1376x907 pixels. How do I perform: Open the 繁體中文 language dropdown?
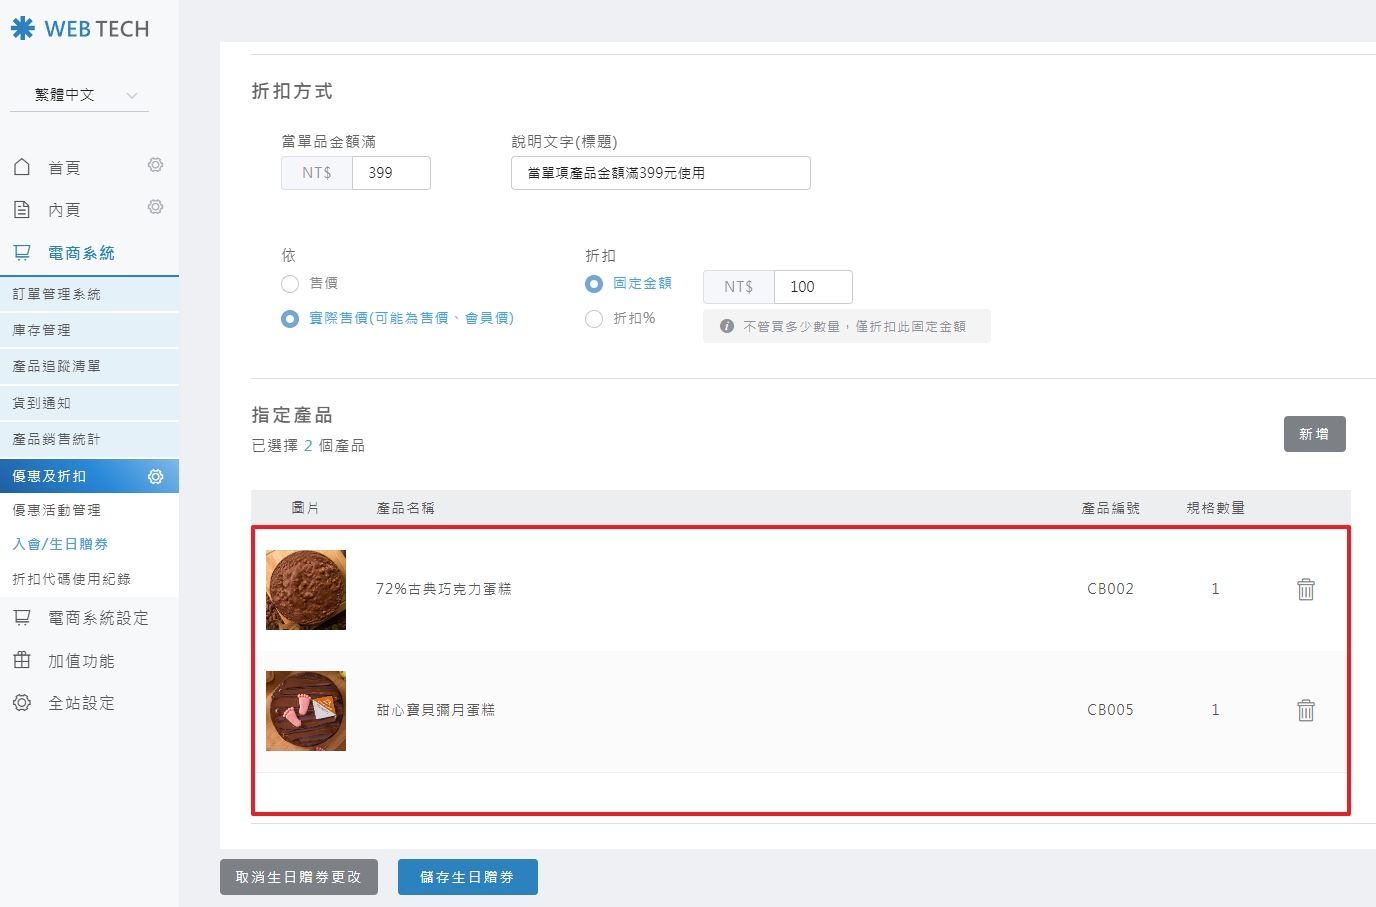point(80,95)
